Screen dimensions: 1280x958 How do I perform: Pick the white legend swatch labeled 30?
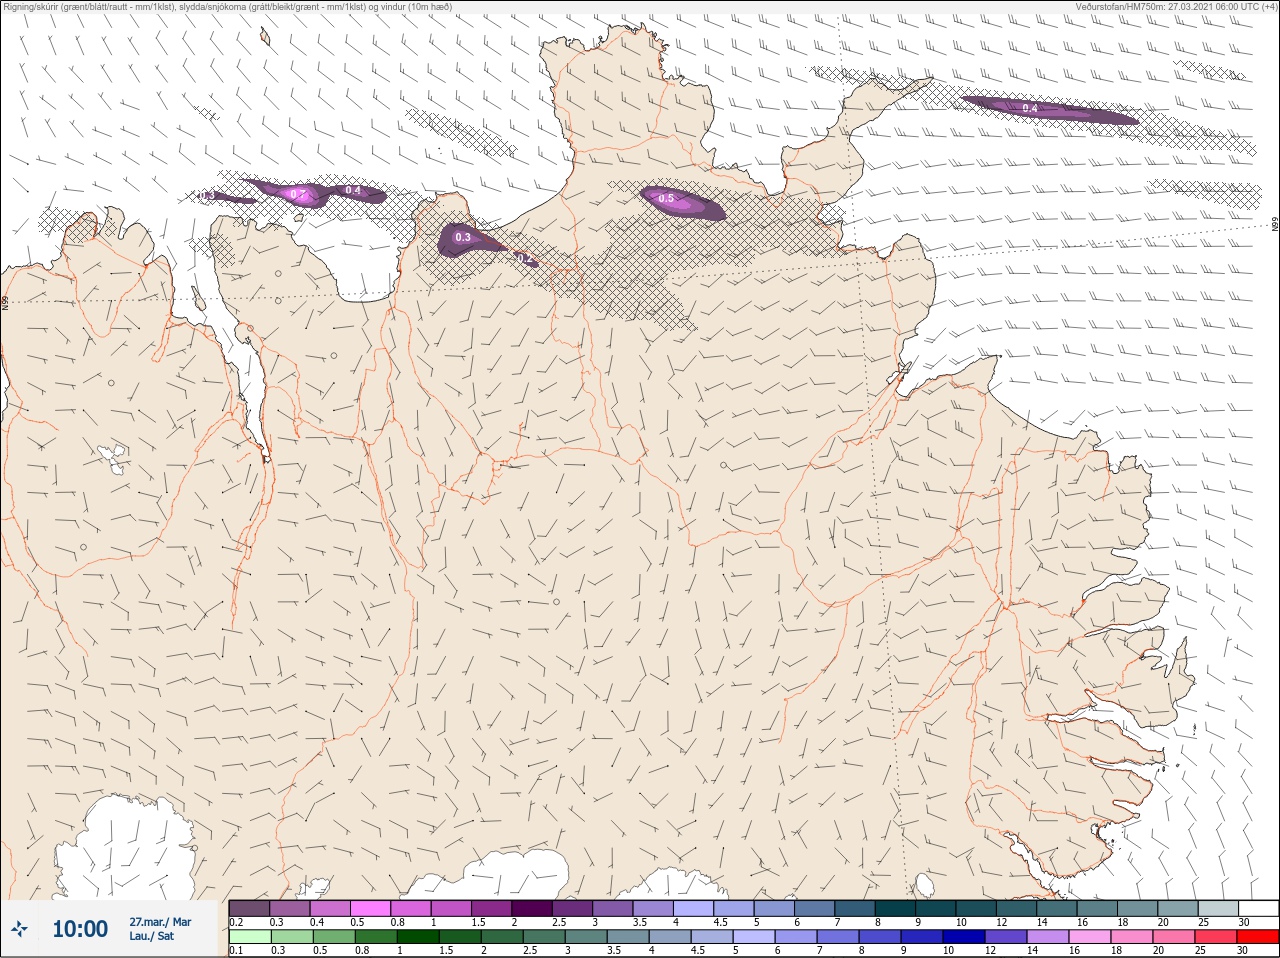click(x=1257, y=908)
